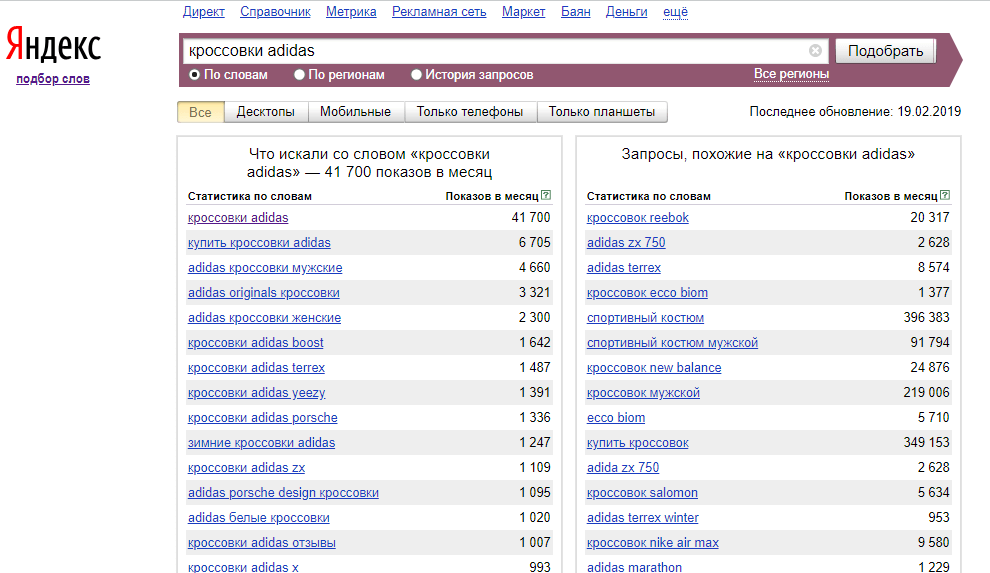Open the 'Все регионы' region selector

coord(791,74)
